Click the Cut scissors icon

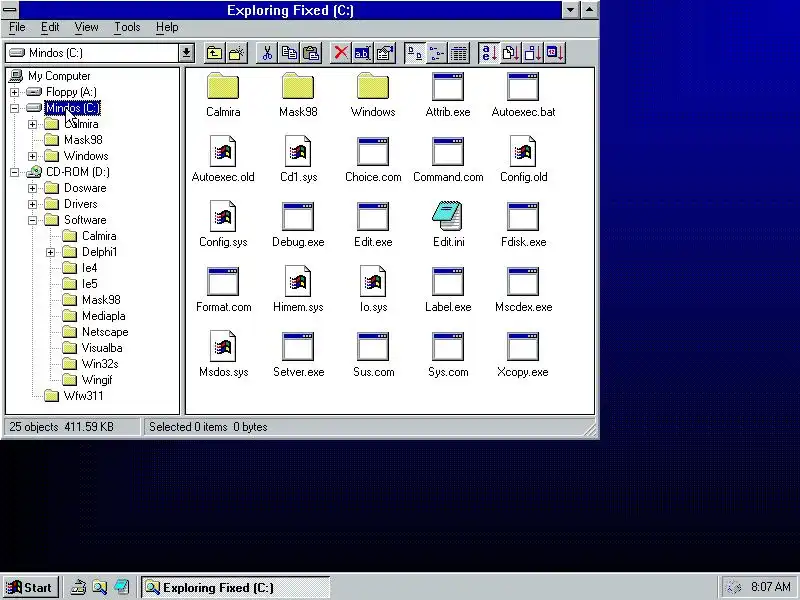point(267,53)
